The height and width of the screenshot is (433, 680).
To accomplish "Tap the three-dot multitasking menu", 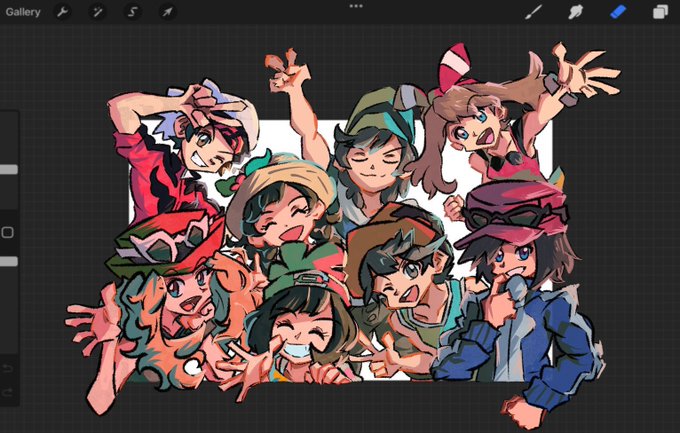I will point(356,6).
